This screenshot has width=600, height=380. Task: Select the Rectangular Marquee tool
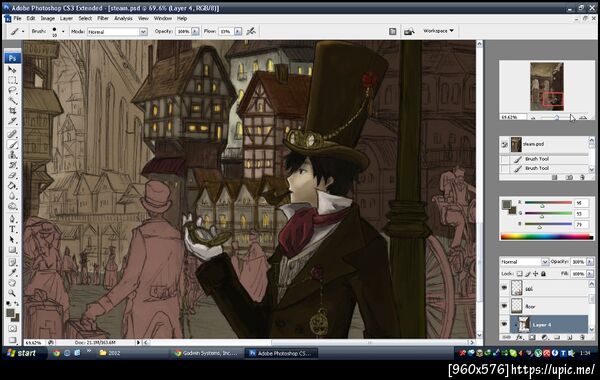pyautogui.click(x=12, y=80)
